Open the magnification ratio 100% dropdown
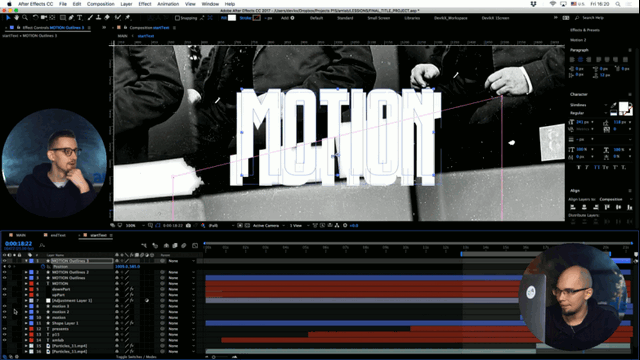 [135, 225]
